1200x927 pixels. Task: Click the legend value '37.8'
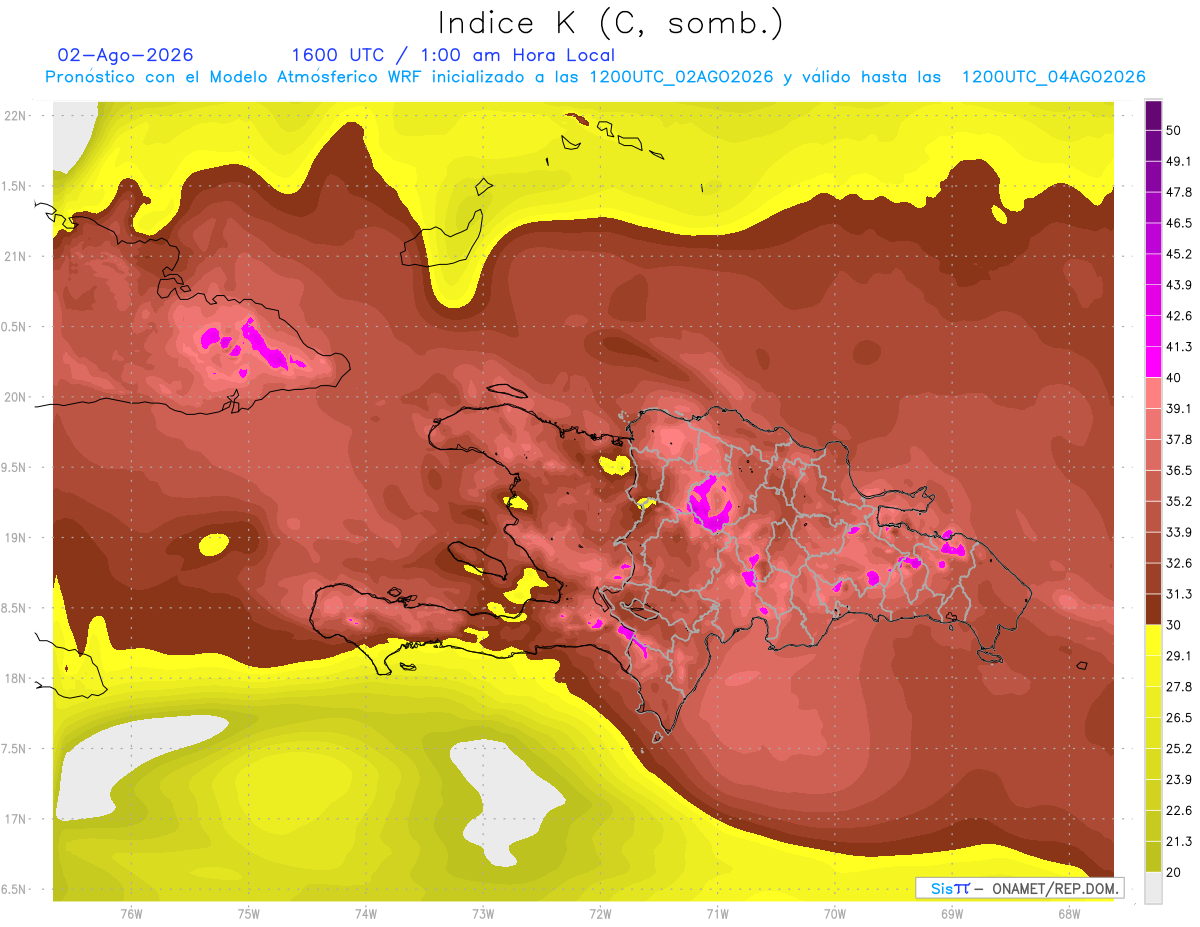1179,439
